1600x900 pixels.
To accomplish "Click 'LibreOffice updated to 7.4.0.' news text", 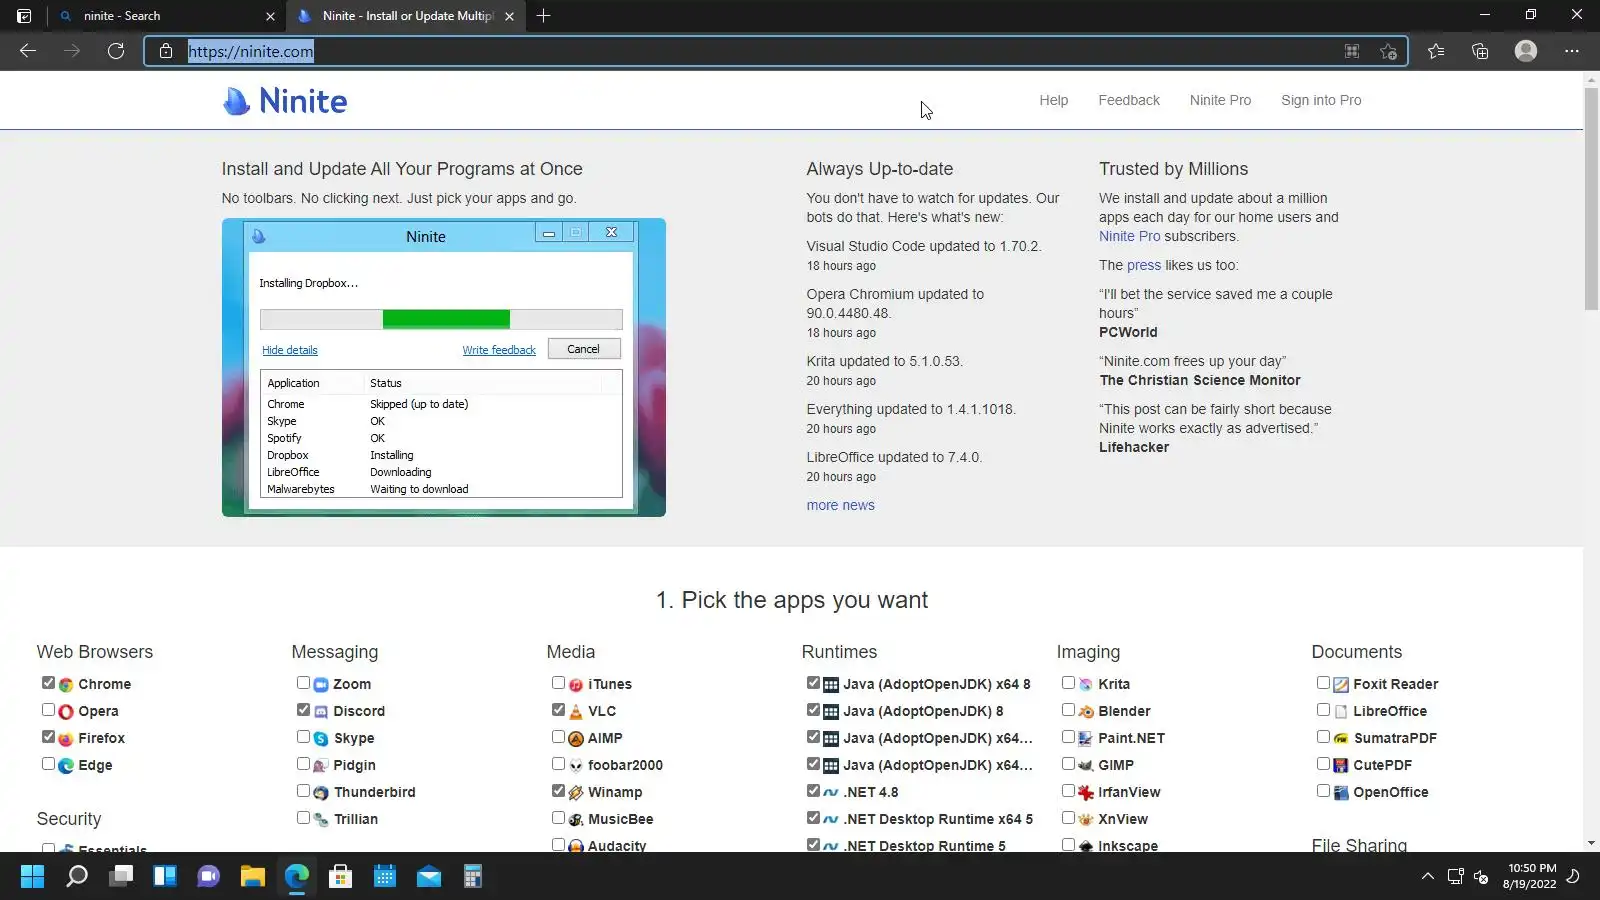I will click(895, 458).
